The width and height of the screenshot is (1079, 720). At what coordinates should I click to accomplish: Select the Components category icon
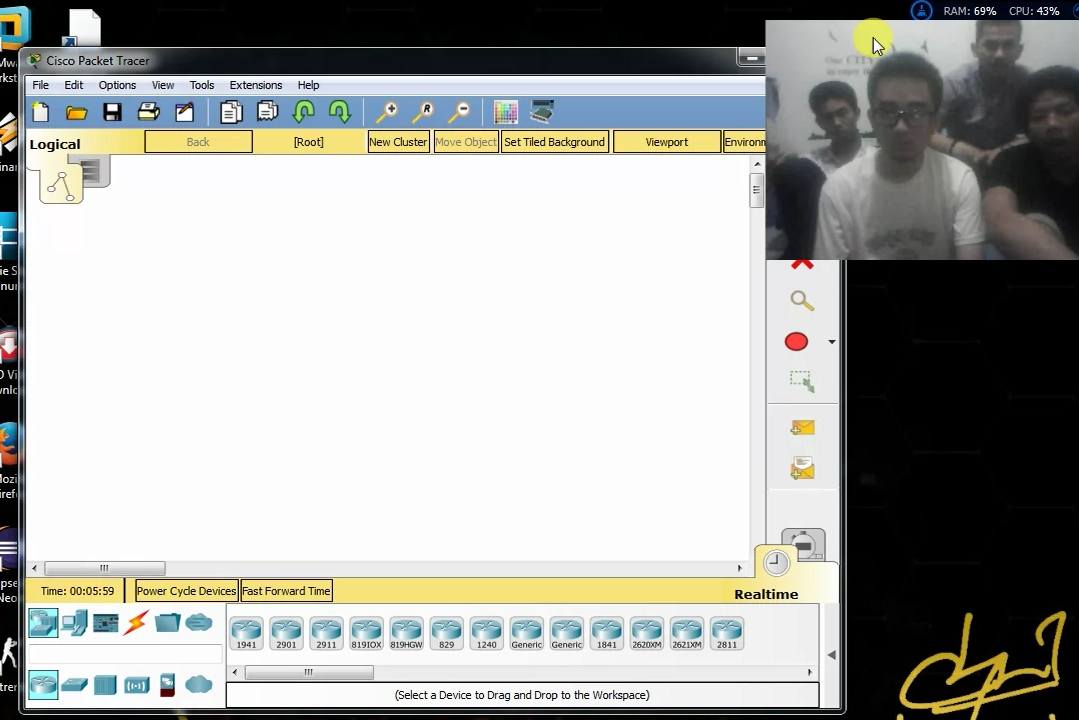point(105,624)
